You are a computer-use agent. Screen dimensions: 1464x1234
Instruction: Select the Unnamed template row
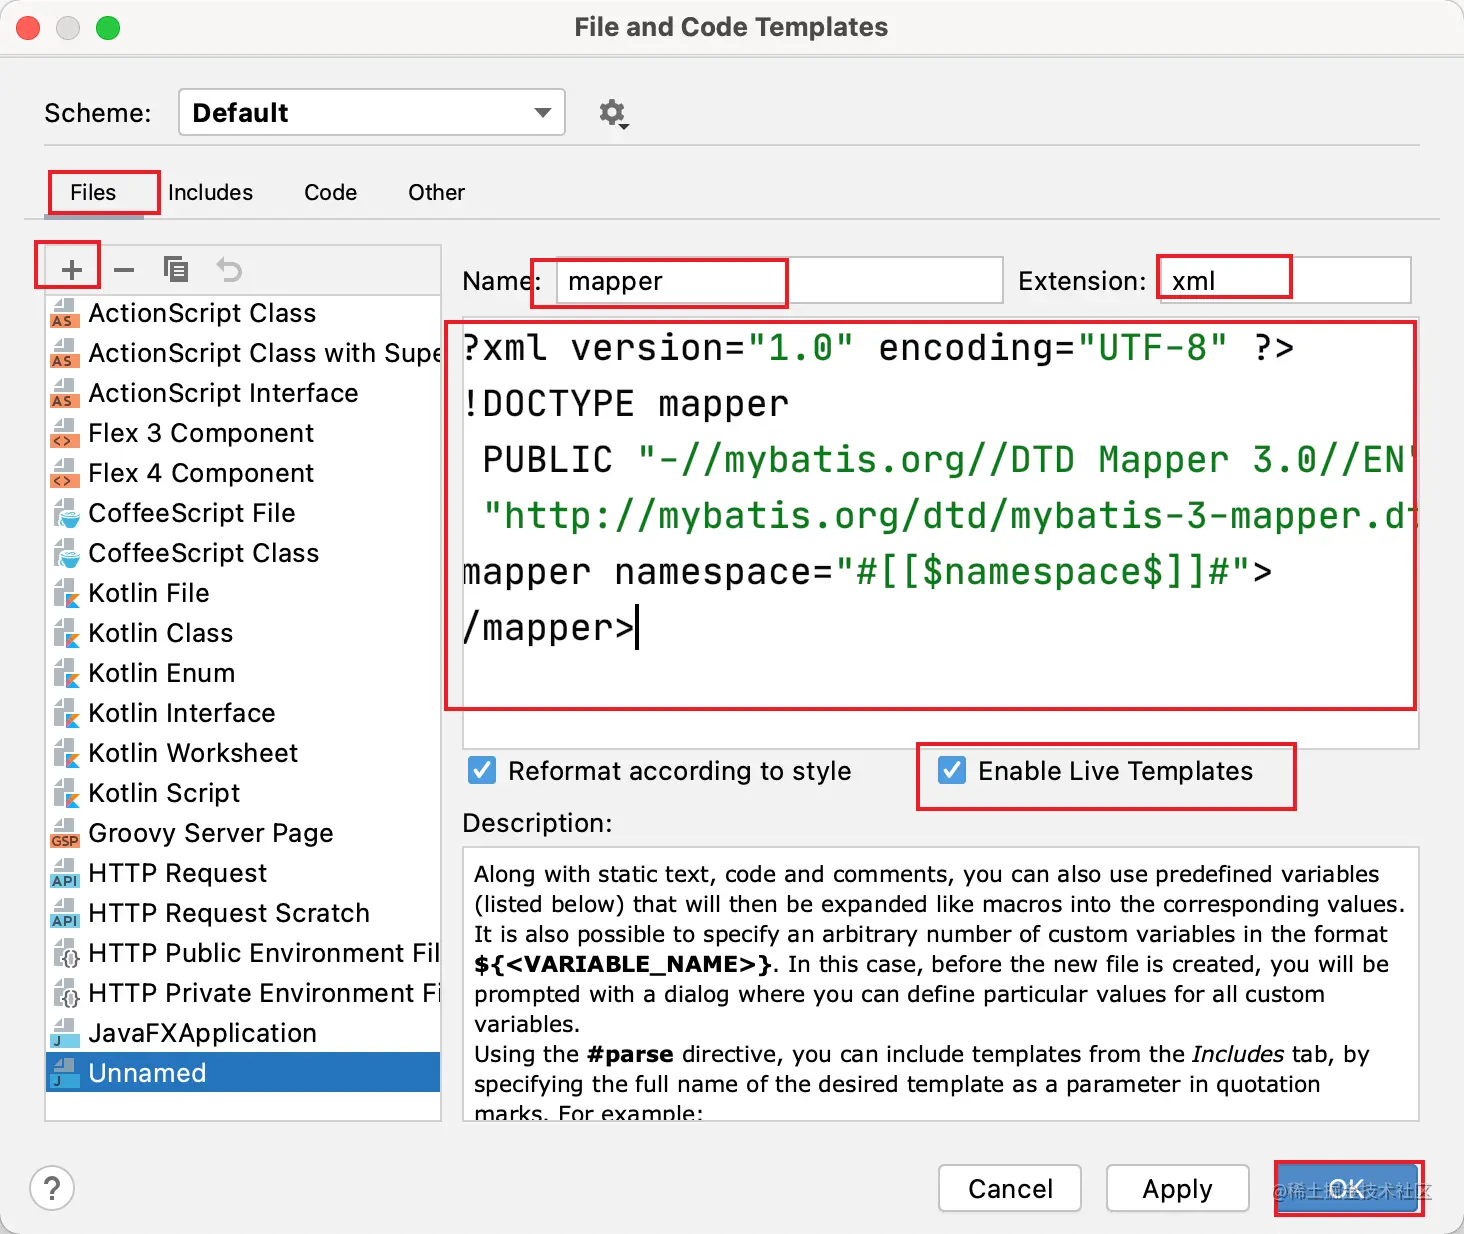tap(243, 1073)
